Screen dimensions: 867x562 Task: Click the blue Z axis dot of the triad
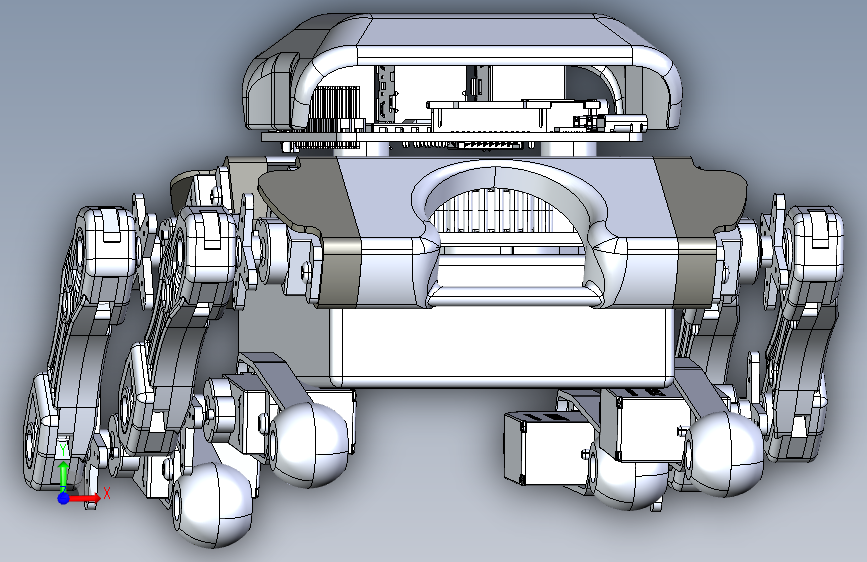point(64,498)
